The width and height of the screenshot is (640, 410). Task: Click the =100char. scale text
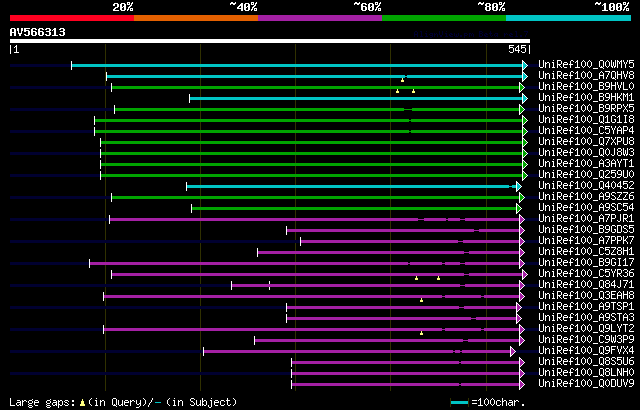[497, 403]
